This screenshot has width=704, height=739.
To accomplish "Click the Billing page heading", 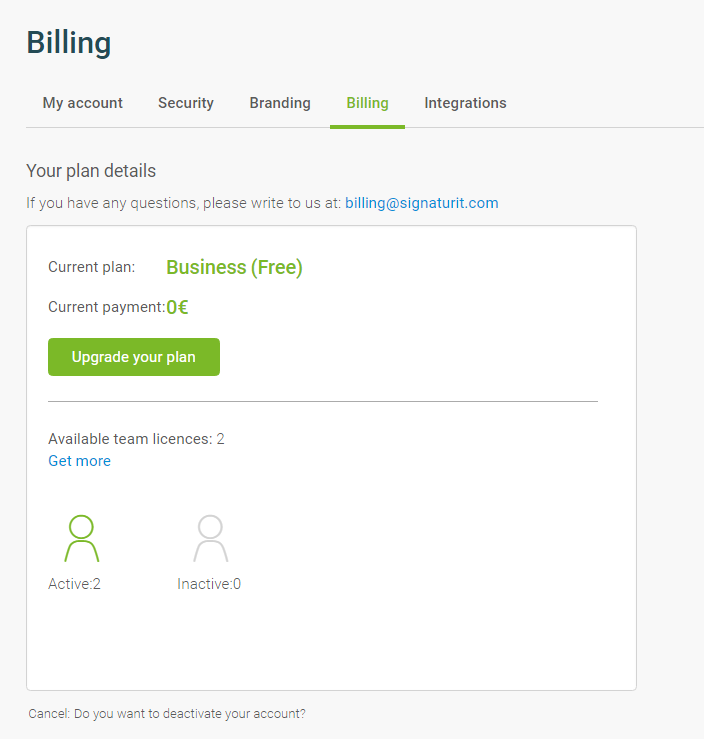I will (x=69, y=42).
